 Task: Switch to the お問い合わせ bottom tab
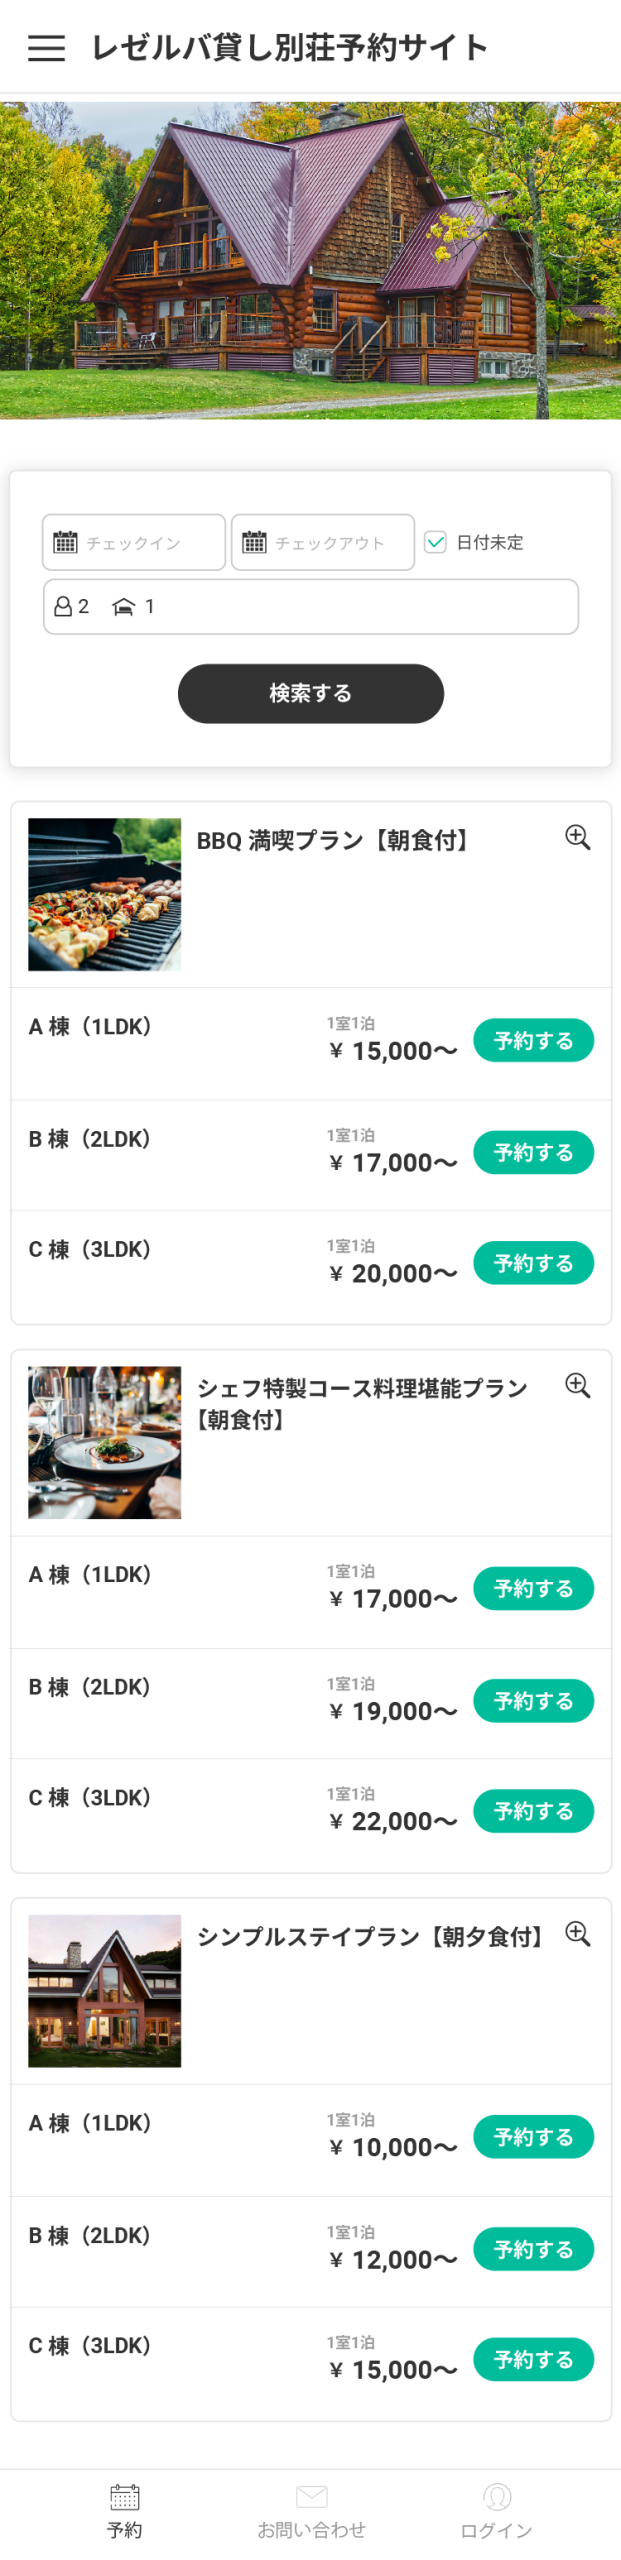coord(311,2510)
